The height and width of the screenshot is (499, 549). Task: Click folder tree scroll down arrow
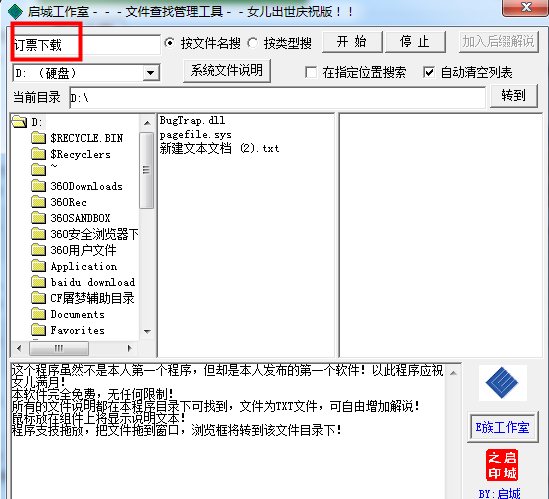(147, 331)
